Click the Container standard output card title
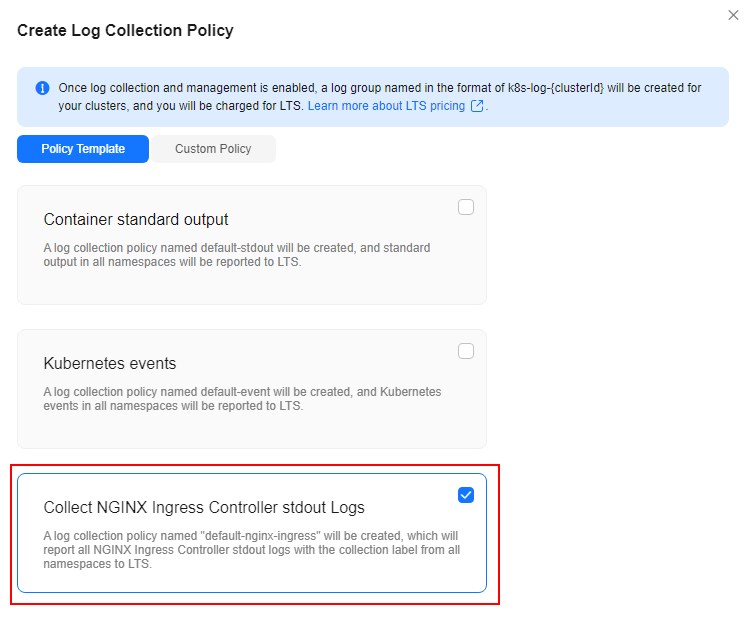 click(136, 219)
